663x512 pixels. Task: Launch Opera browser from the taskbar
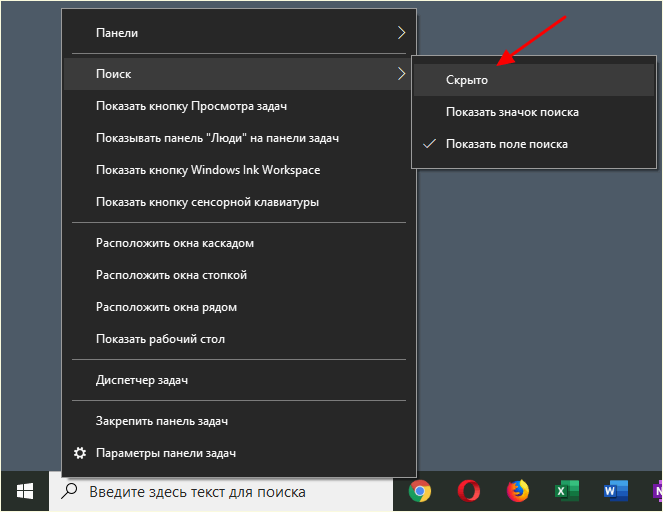pos(468,491)
